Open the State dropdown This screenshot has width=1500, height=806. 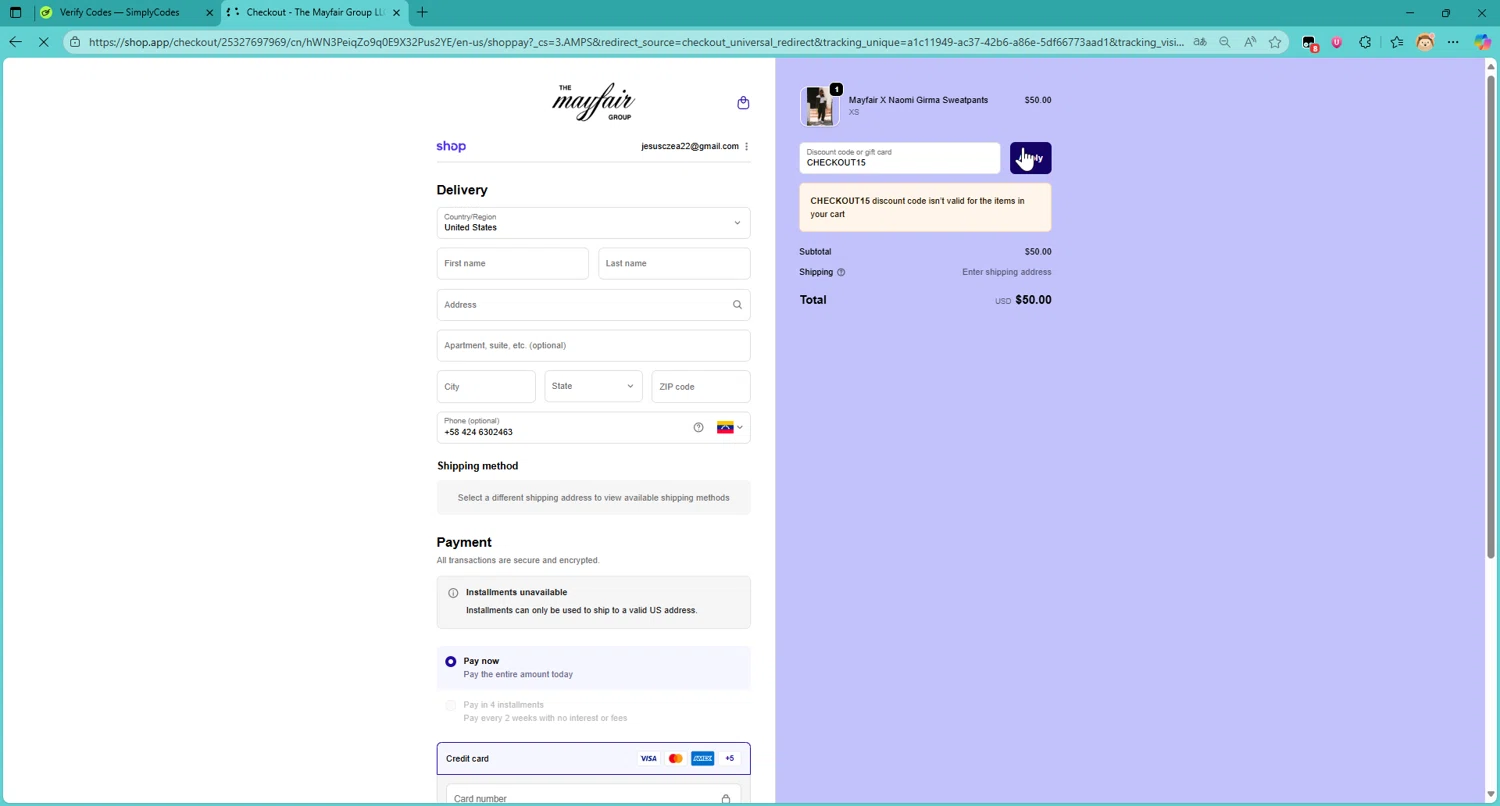pyautogui.click(x=593, y=386)
